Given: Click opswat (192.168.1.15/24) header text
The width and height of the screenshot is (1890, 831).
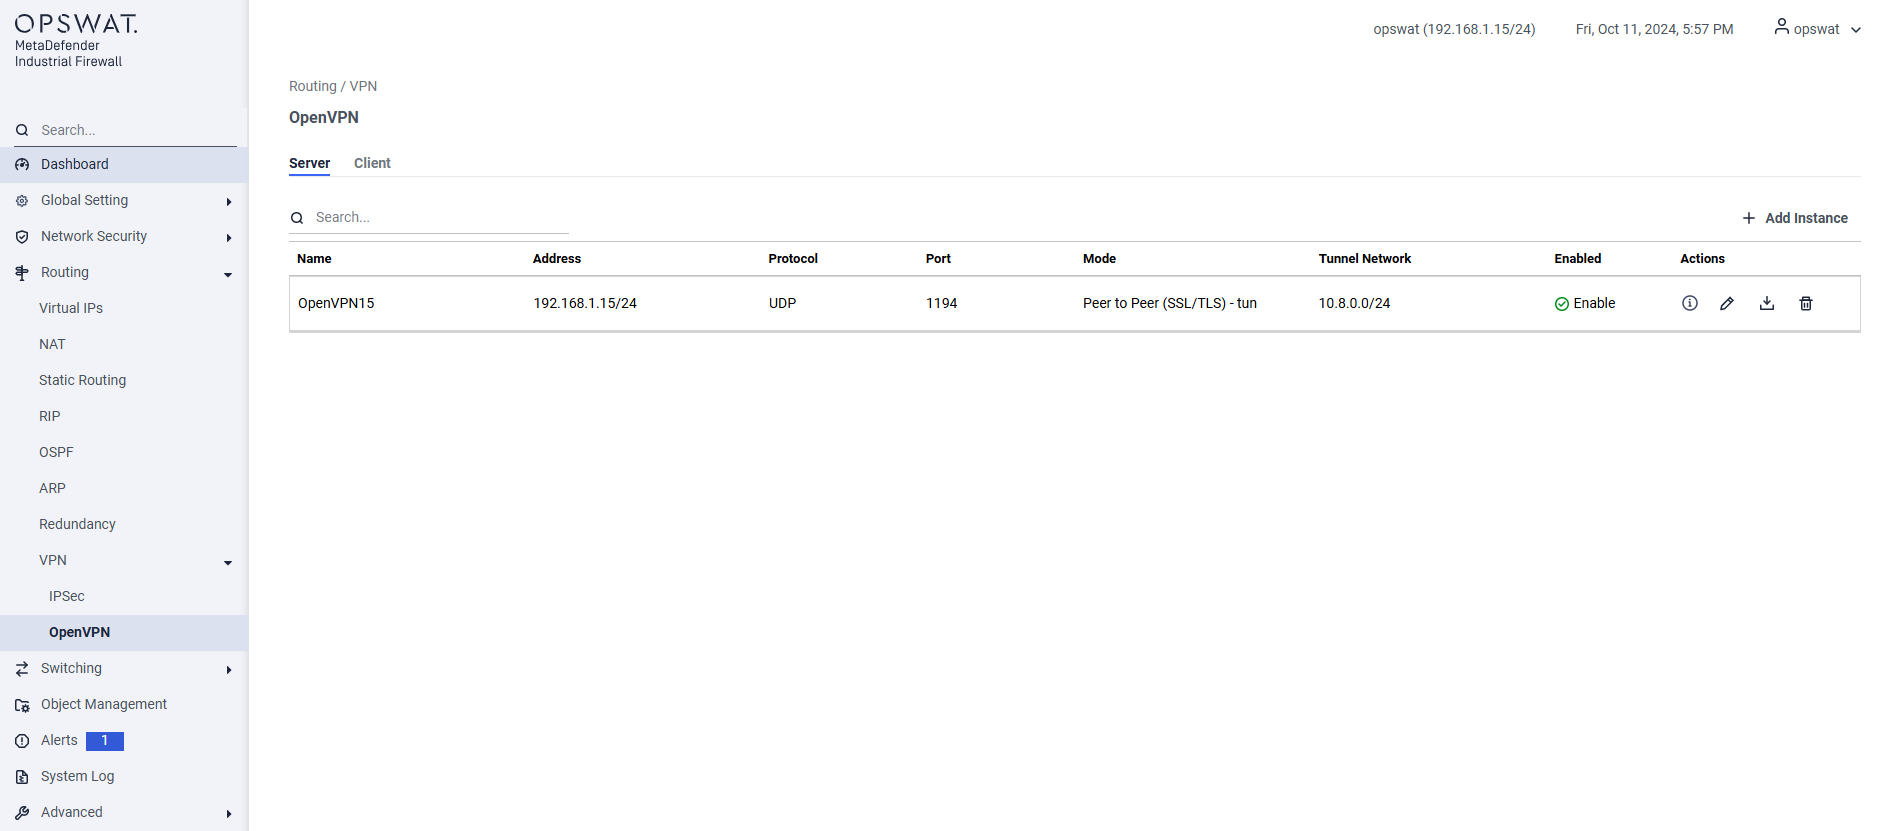Looking at the screenshot, I should click(x=1454, y=29).
